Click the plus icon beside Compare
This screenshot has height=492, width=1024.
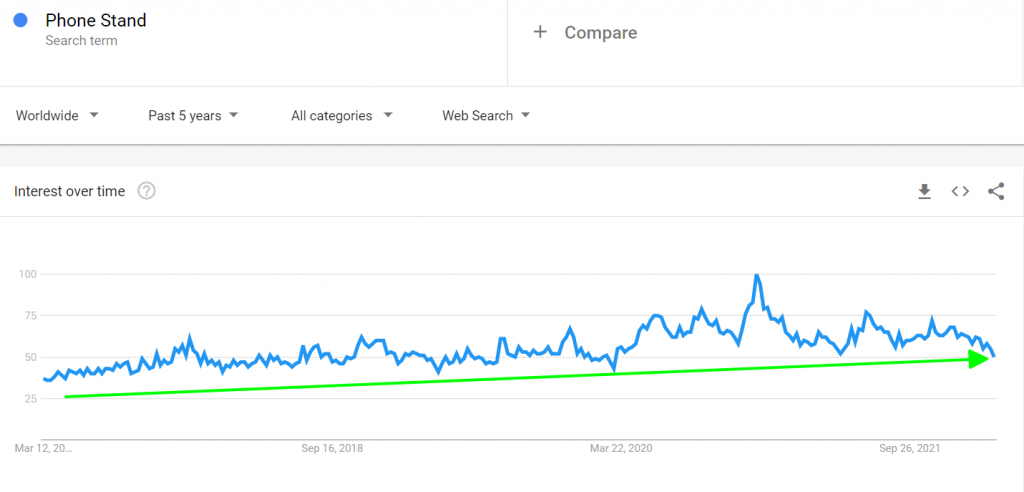[540, 32]
